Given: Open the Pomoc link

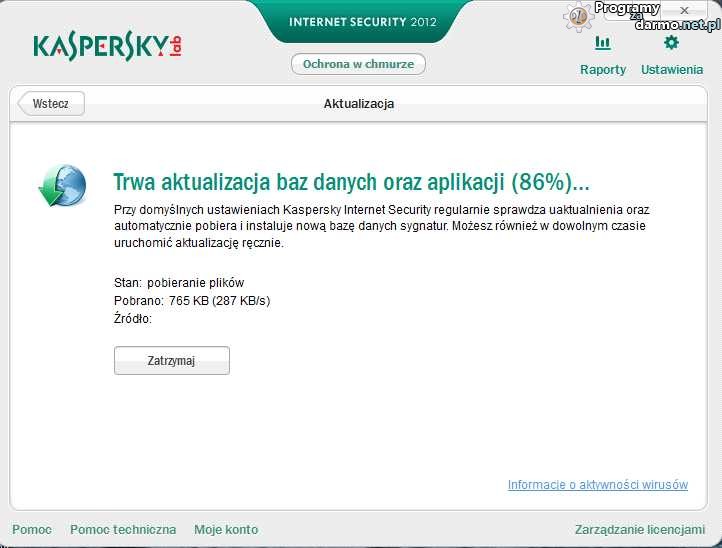Looking at the screenshot, I should 32,530.
